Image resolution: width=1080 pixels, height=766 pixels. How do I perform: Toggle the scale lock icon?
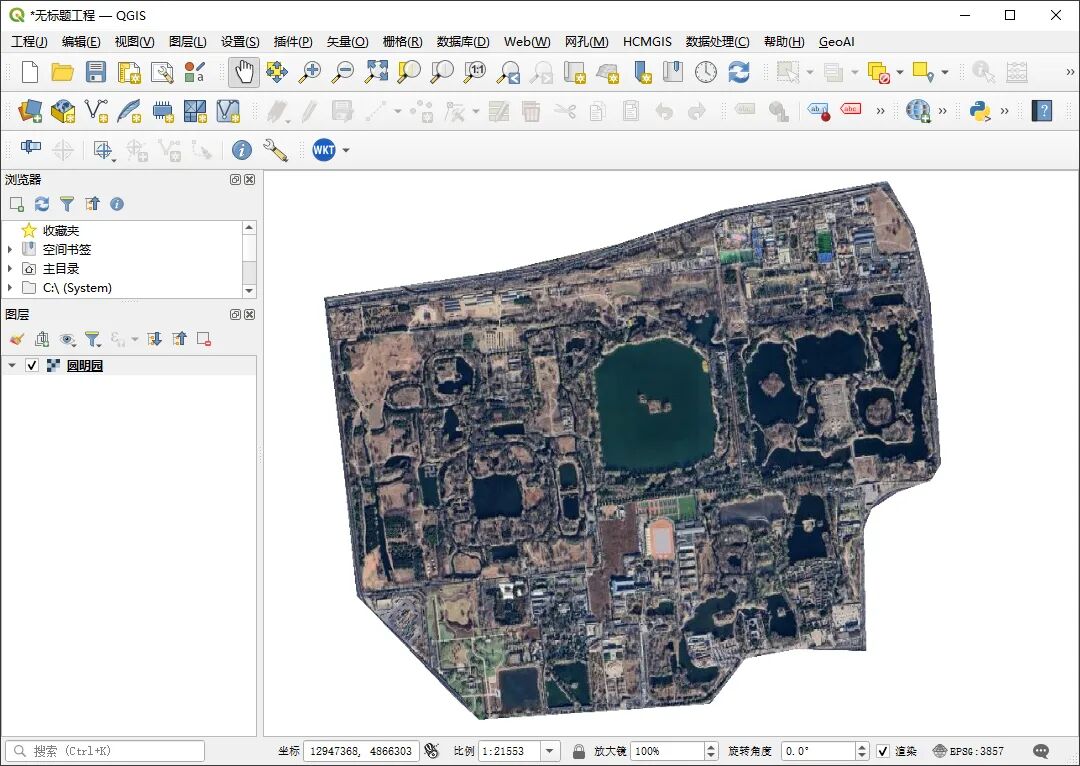coord(579,751)
